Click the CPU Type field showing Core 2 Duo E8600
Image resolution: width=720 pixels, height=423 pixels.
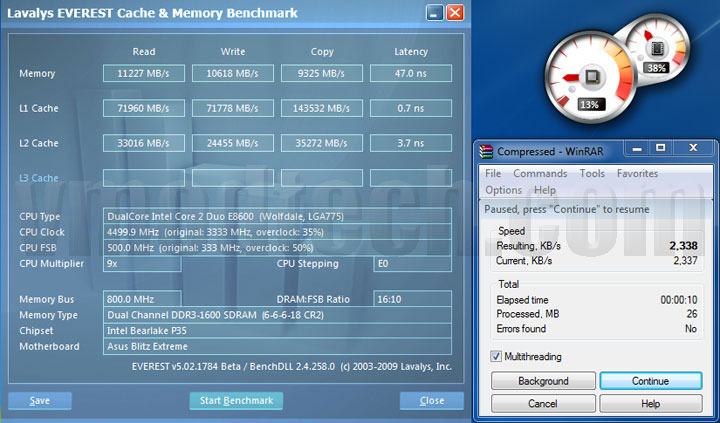click(x=277, y=216)
